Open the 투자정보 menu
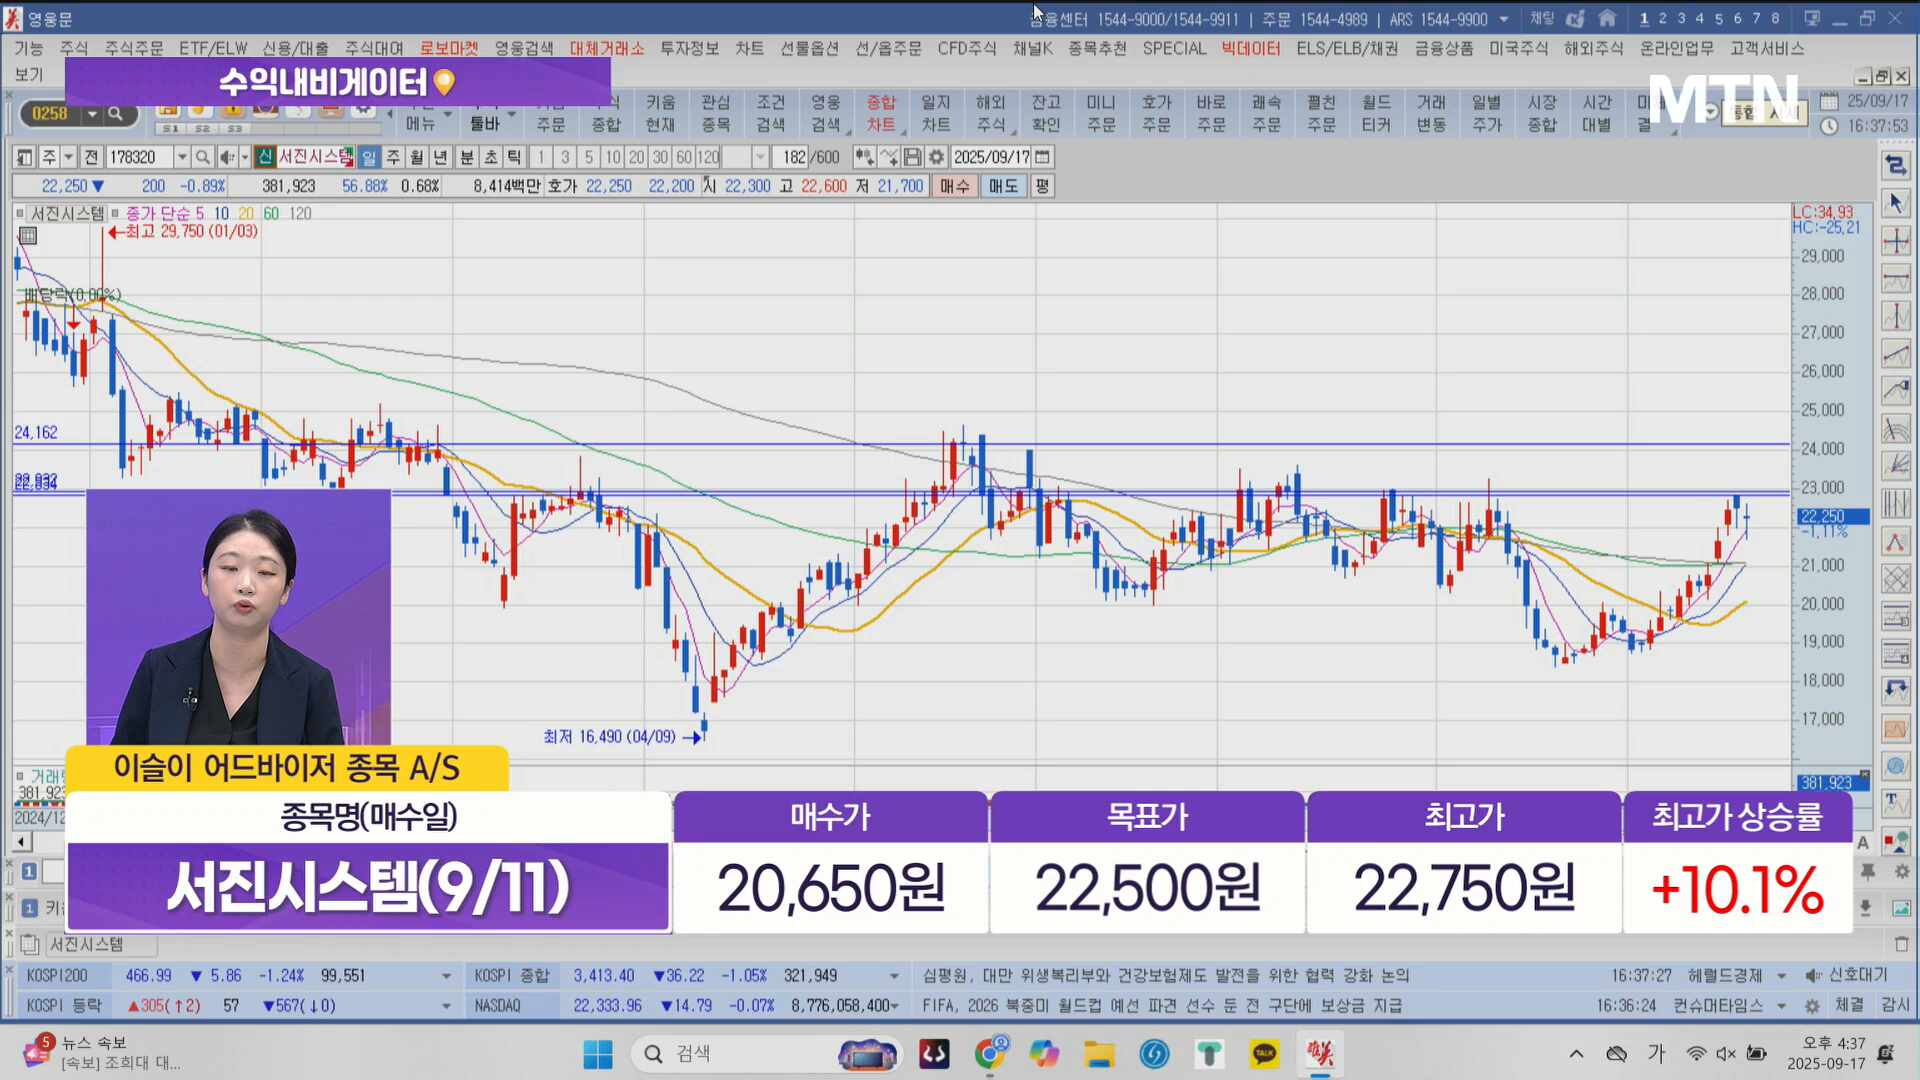Viewport: 1920px width, 1080px height. (689, 48)
